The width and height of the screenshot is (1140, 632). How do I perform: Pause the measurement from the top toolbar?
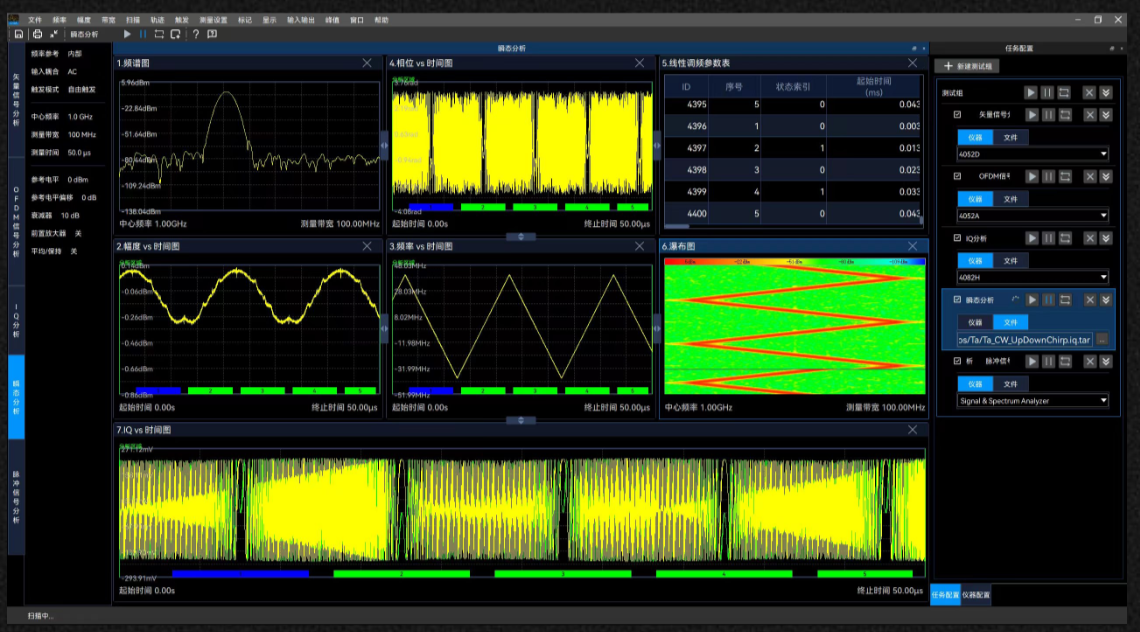point(143,34)
